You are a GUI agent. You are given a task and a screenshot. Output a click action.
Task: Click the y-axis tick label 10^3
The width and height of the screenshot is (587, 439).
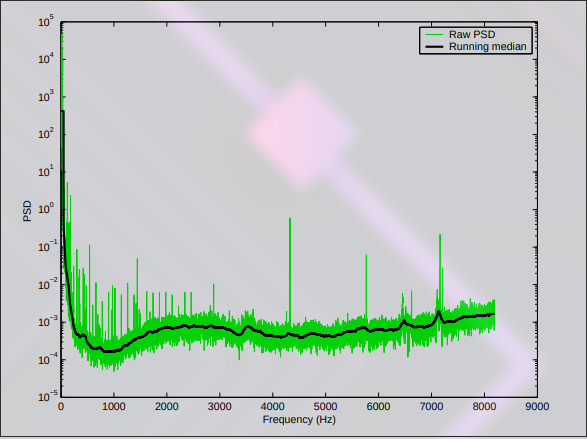(46, 96)
